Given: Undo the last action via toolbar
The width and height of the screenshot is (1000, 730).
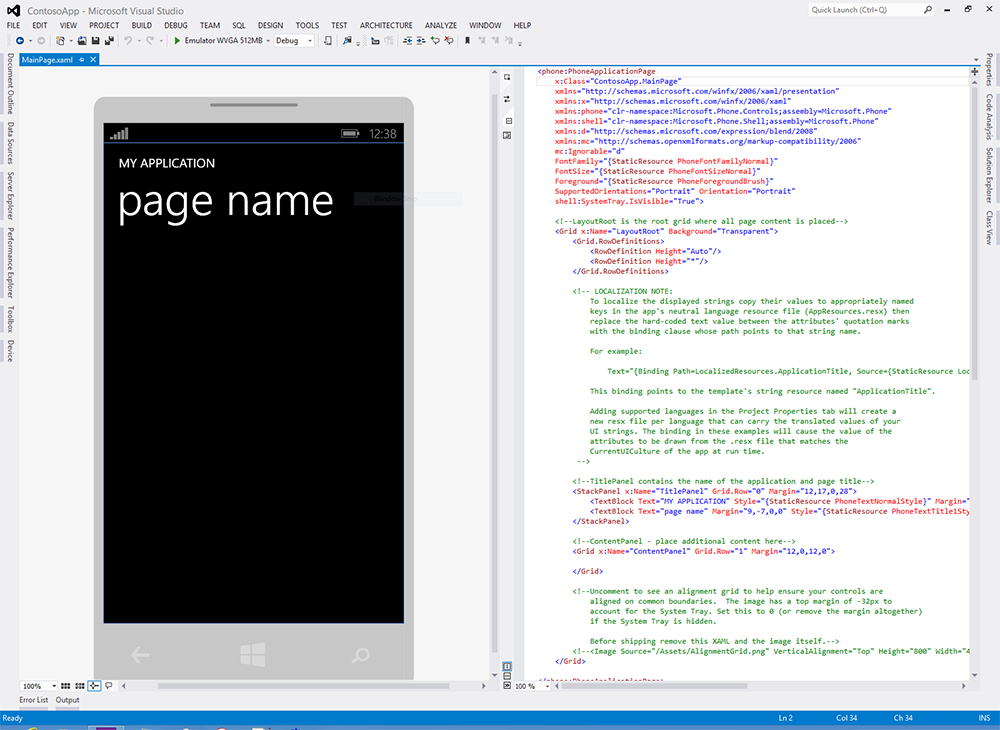Looking at the screenshot, I should [128, 41].
